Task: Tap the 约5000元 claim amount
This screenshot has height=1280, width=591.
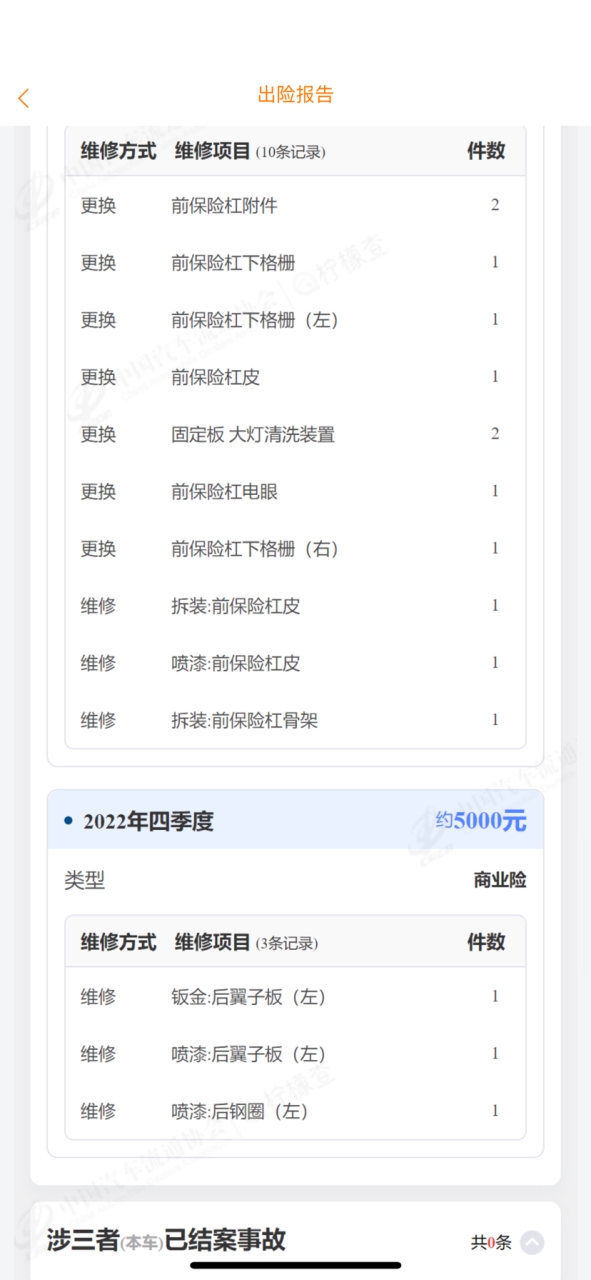Action: [481, 821]
